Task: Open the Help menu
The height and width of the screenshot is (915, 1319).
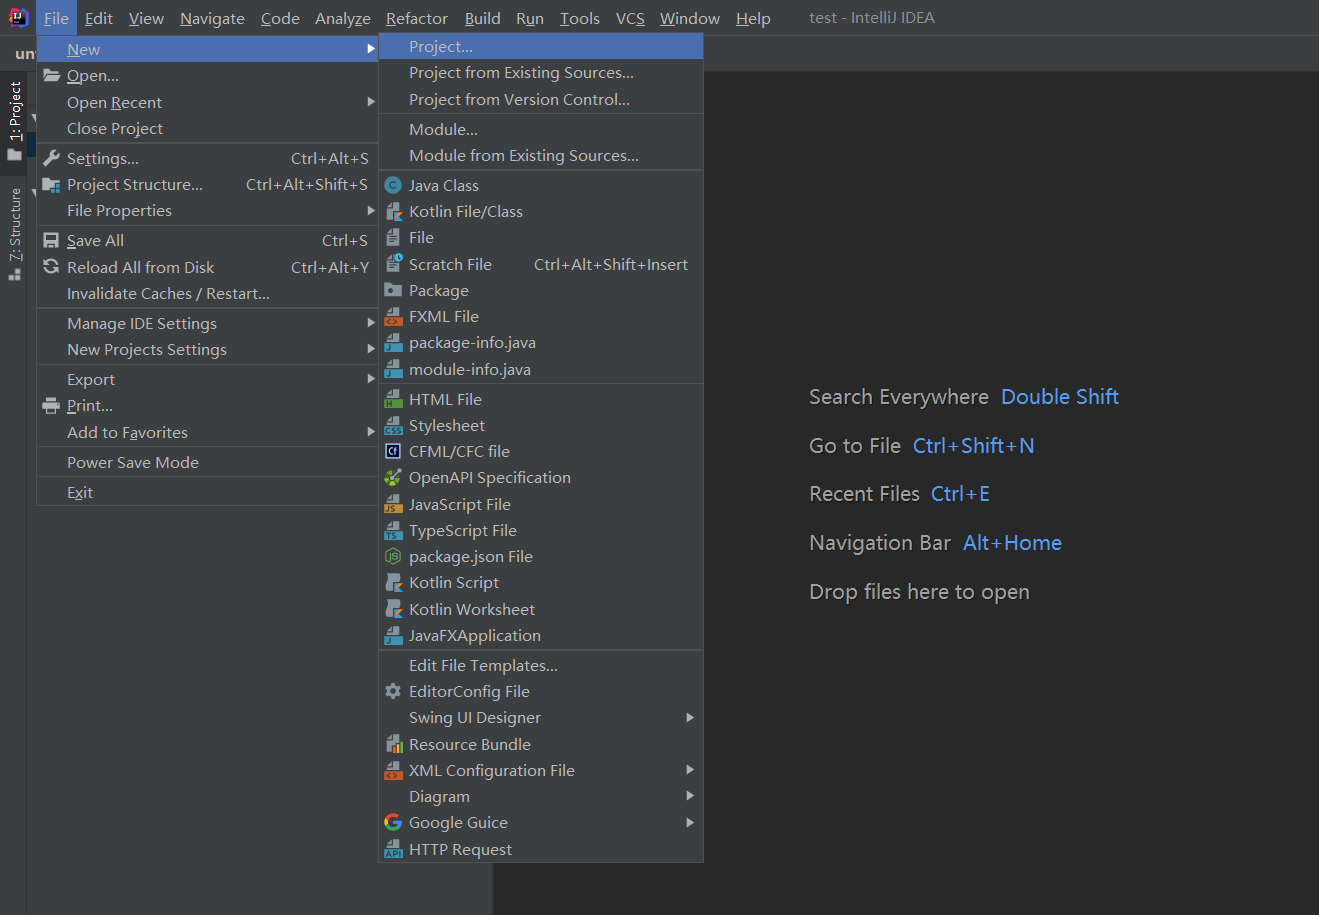Action: tap(753, 18)
